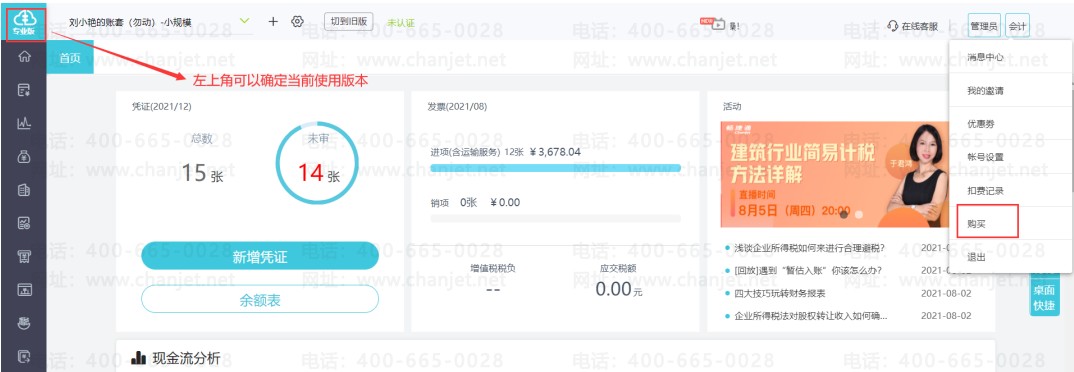Image resolution: width=1074 pixels, height=372 pixels.
Task: Open the line chart icon in the sidebar
Action: (24, 123)
